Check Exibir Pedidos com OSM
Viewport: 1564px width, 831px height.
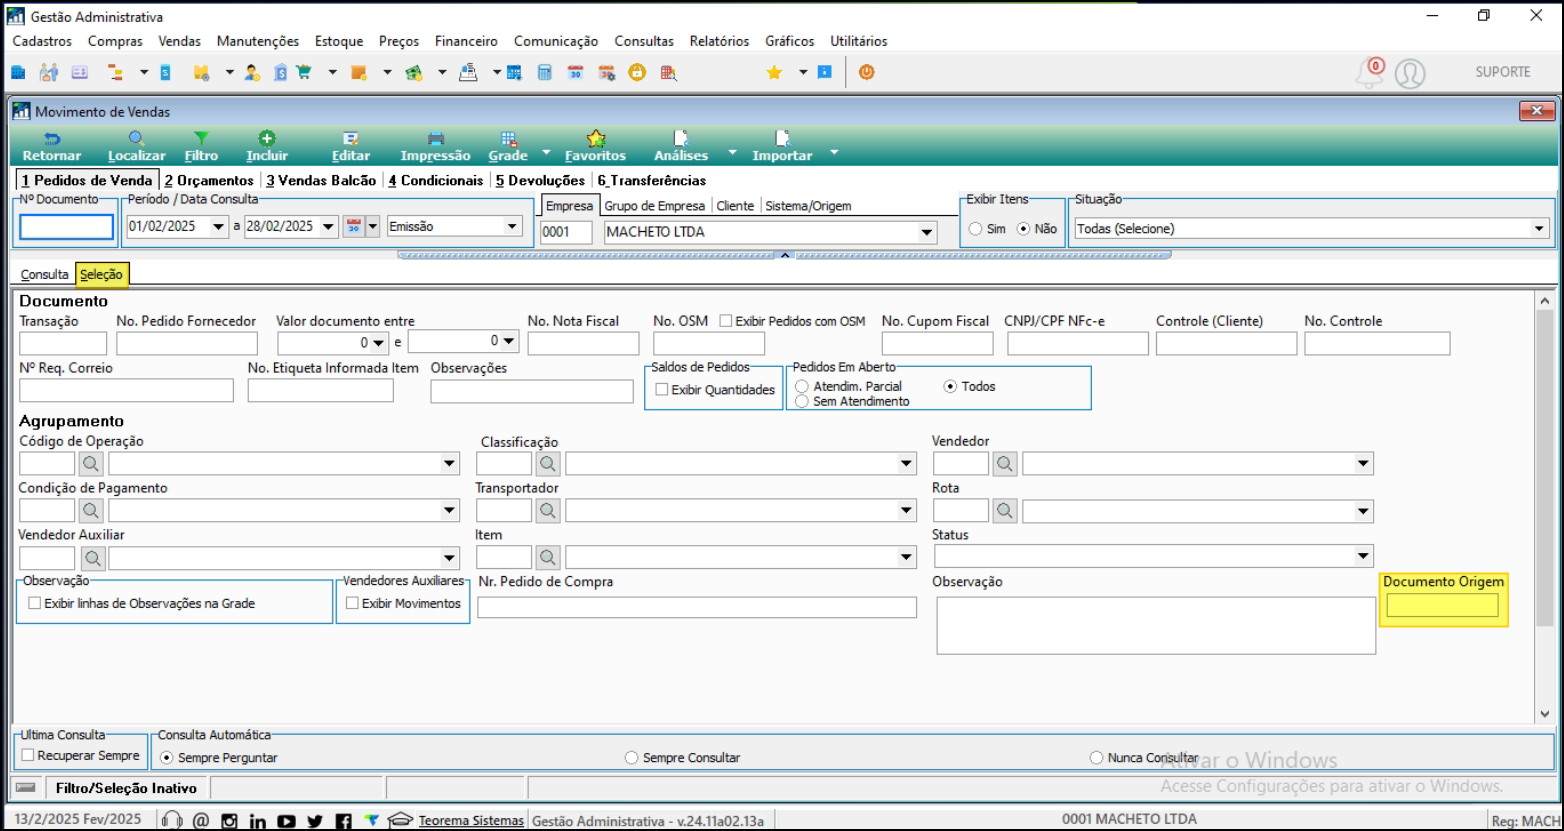click(726, 321)
